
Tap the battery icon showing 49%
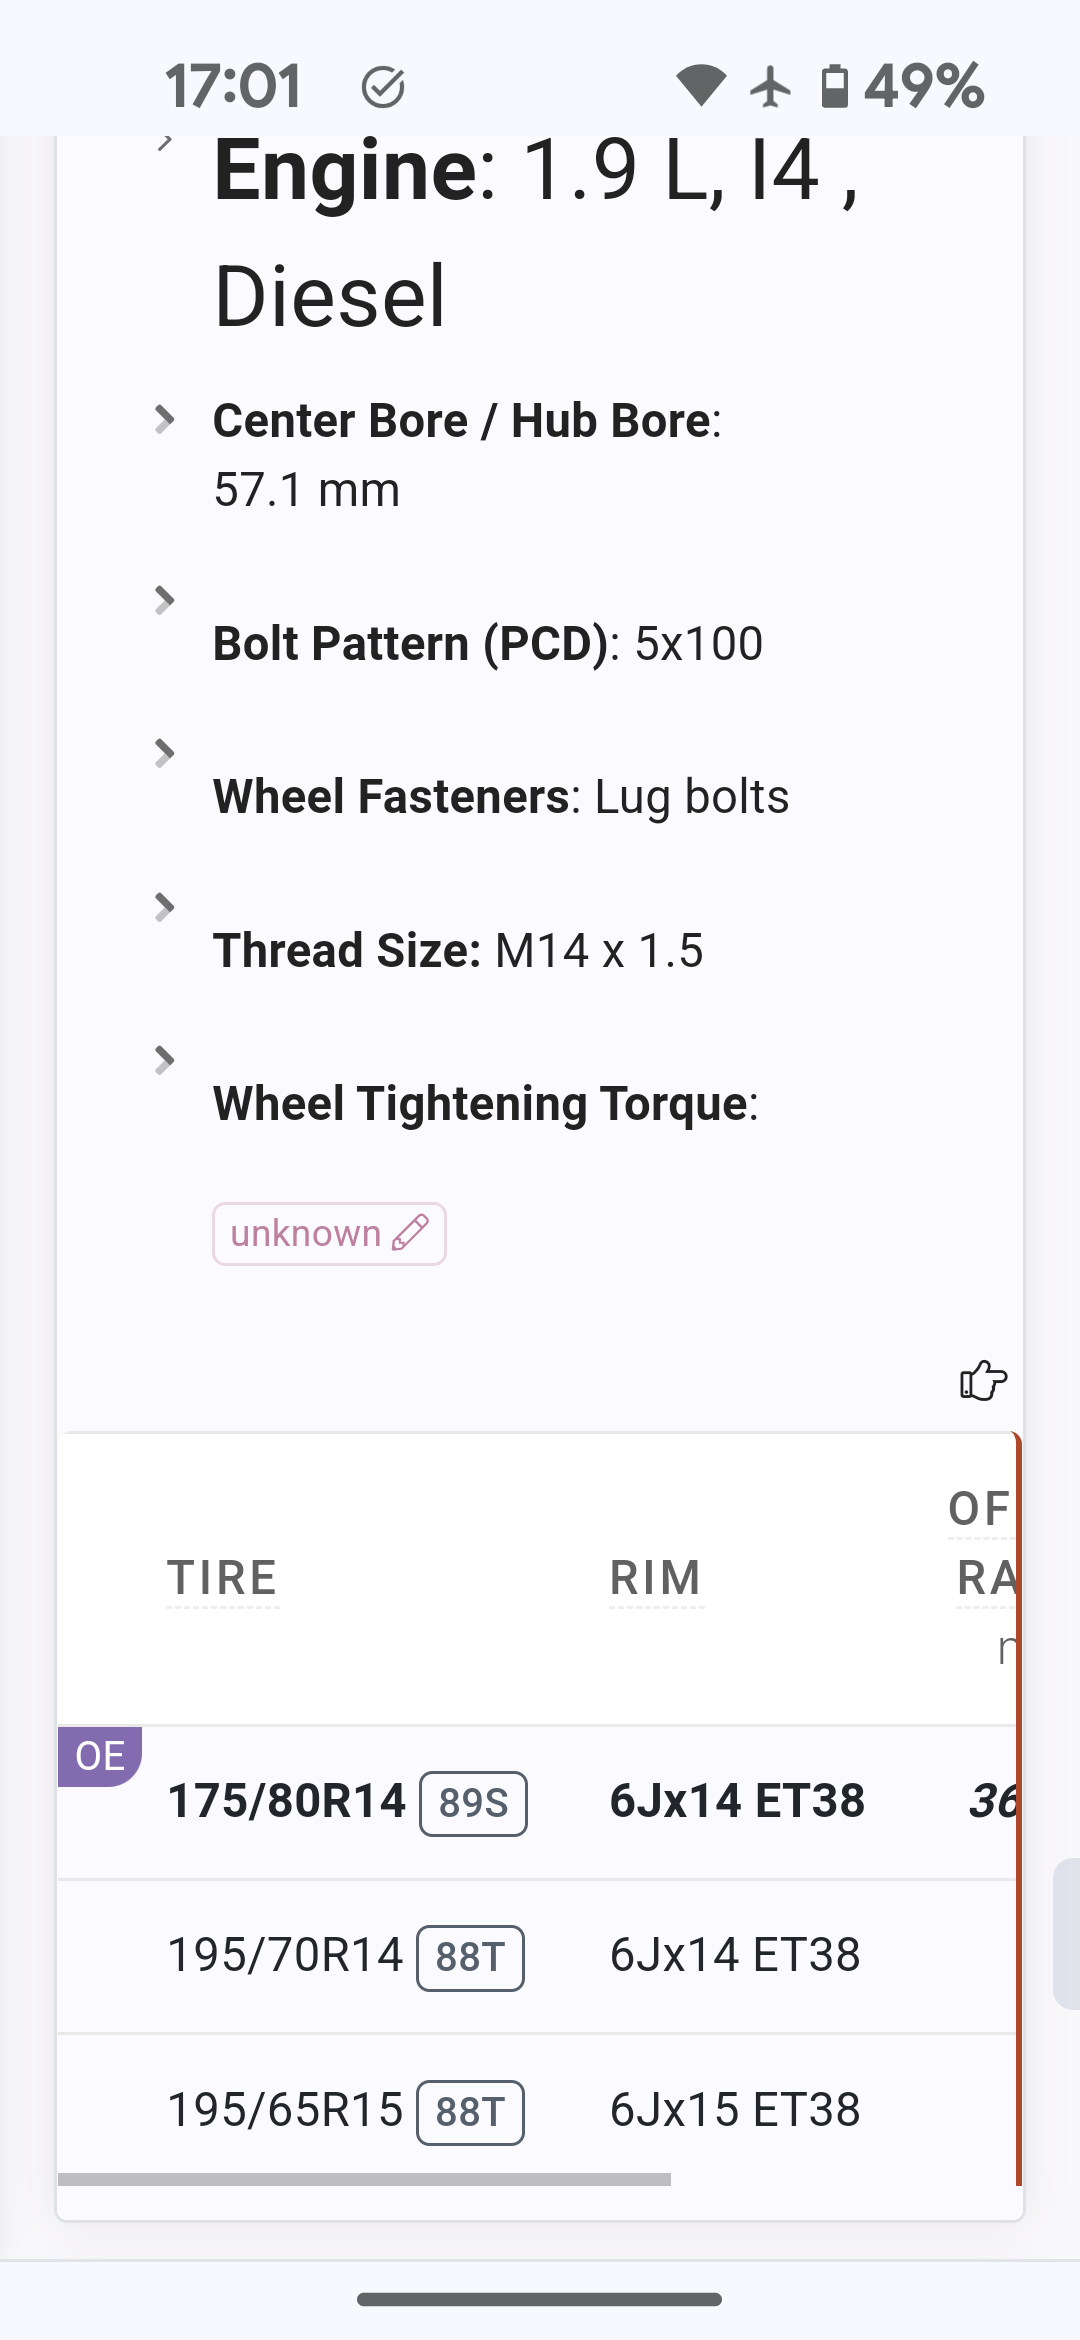click(x=834, y=86)
